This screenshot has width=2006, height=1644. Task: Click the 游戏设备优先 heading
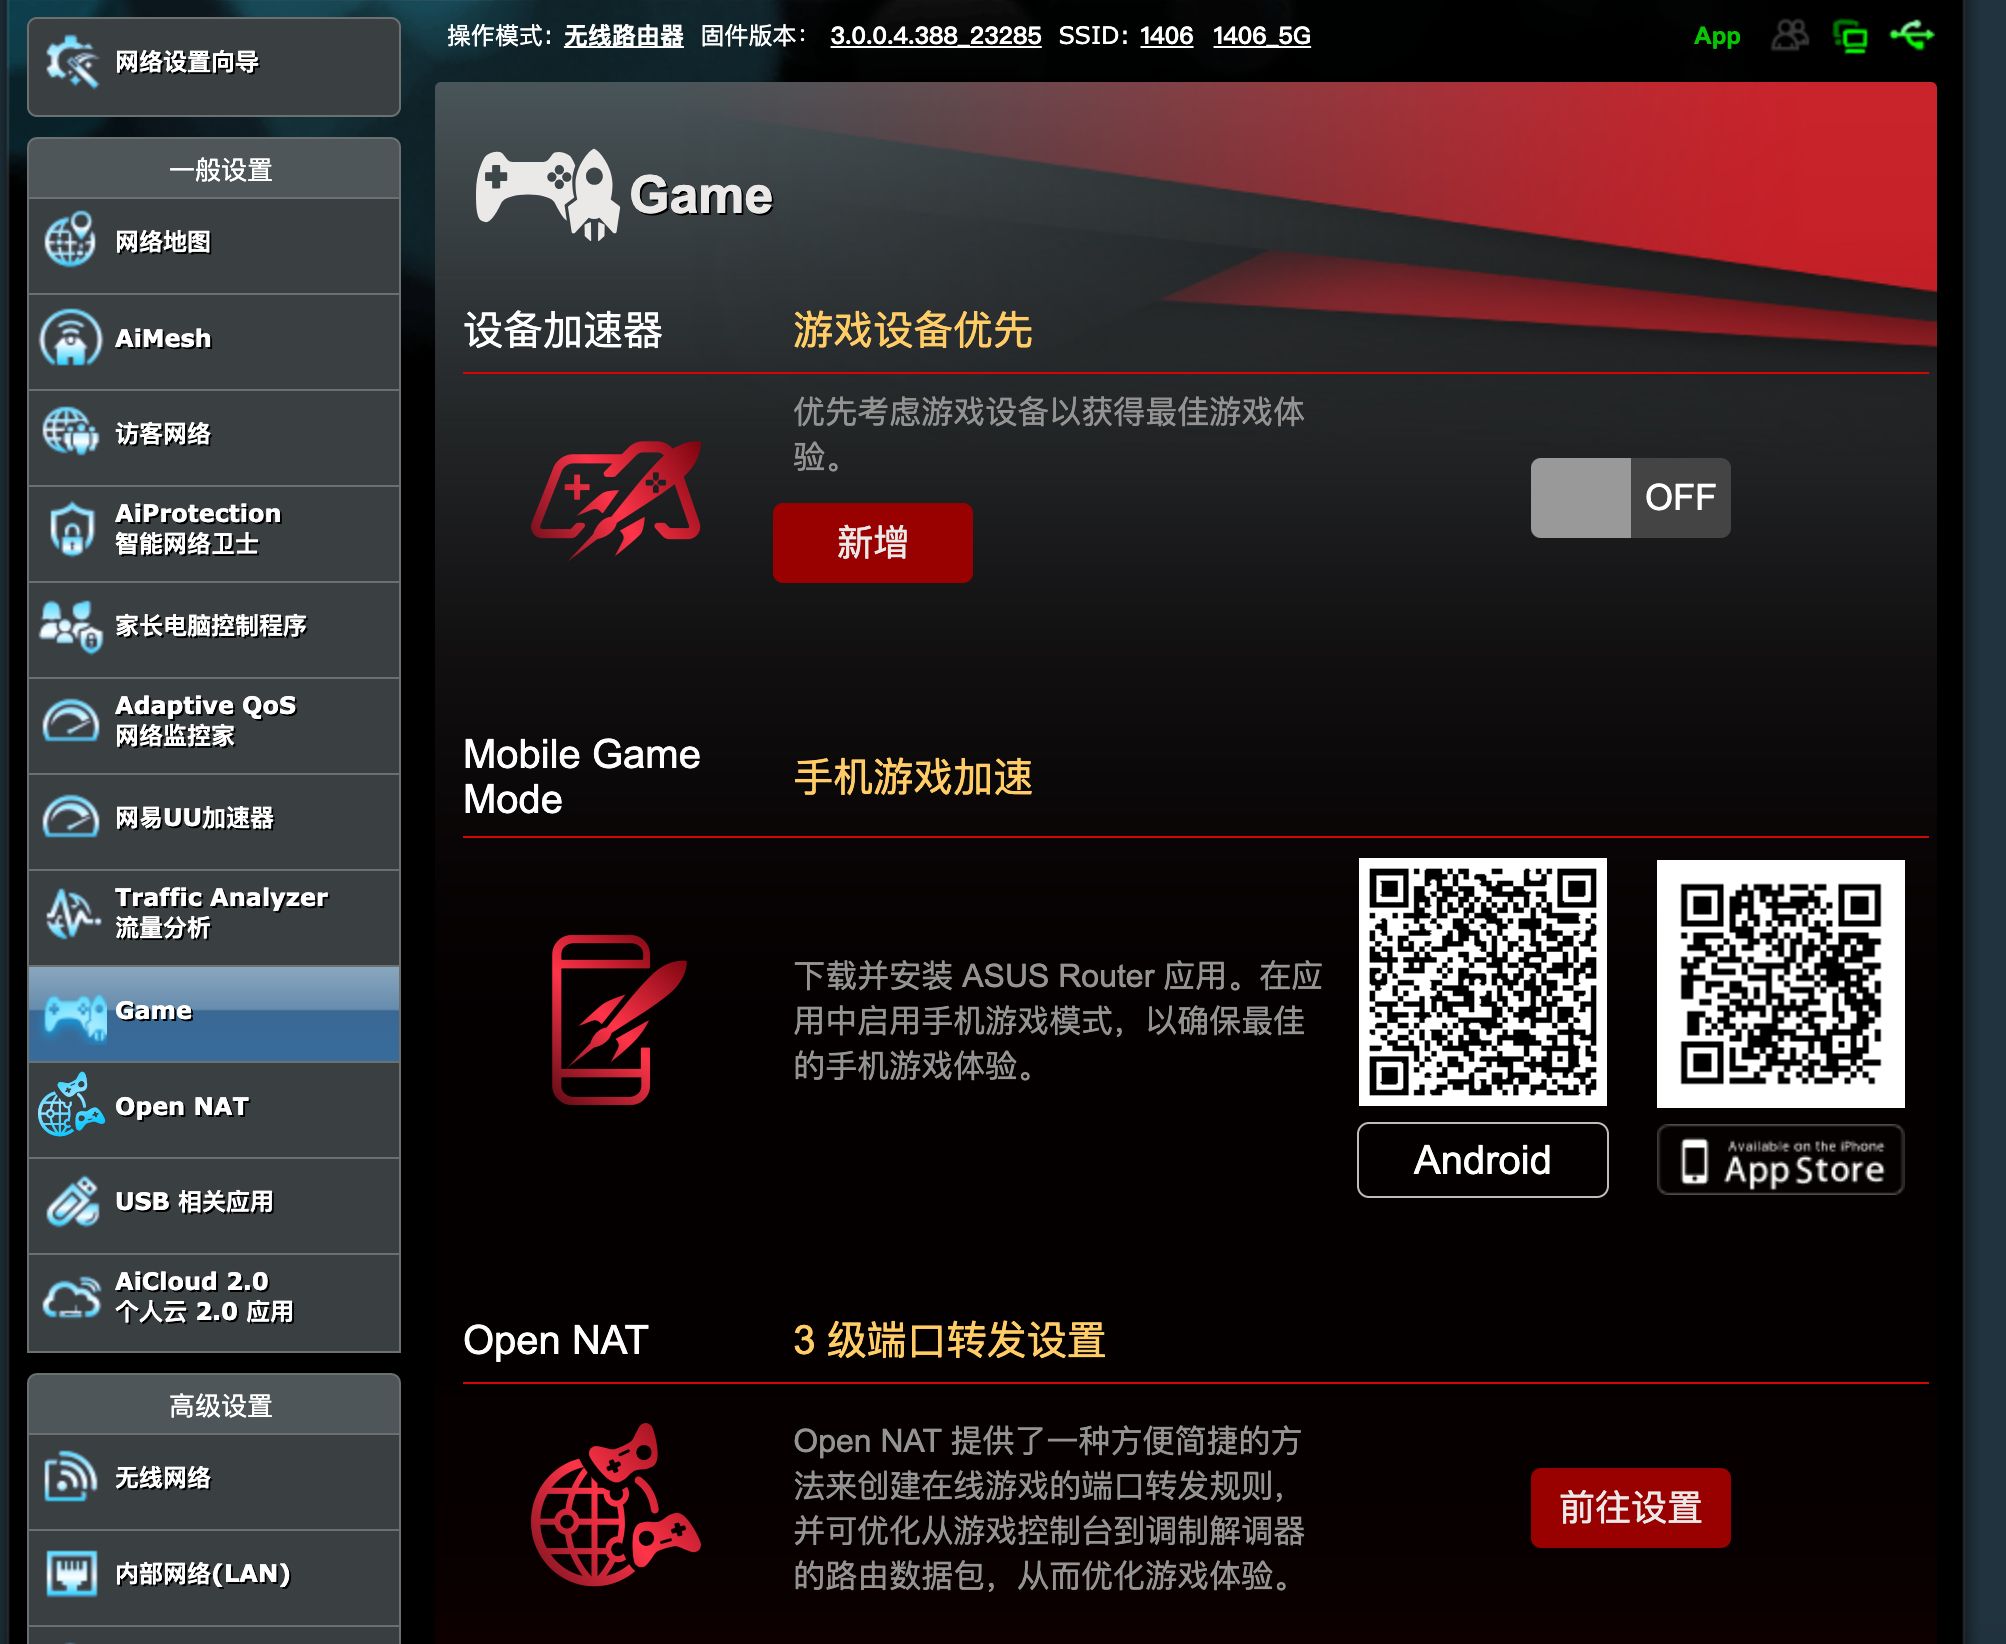point(912,330)
